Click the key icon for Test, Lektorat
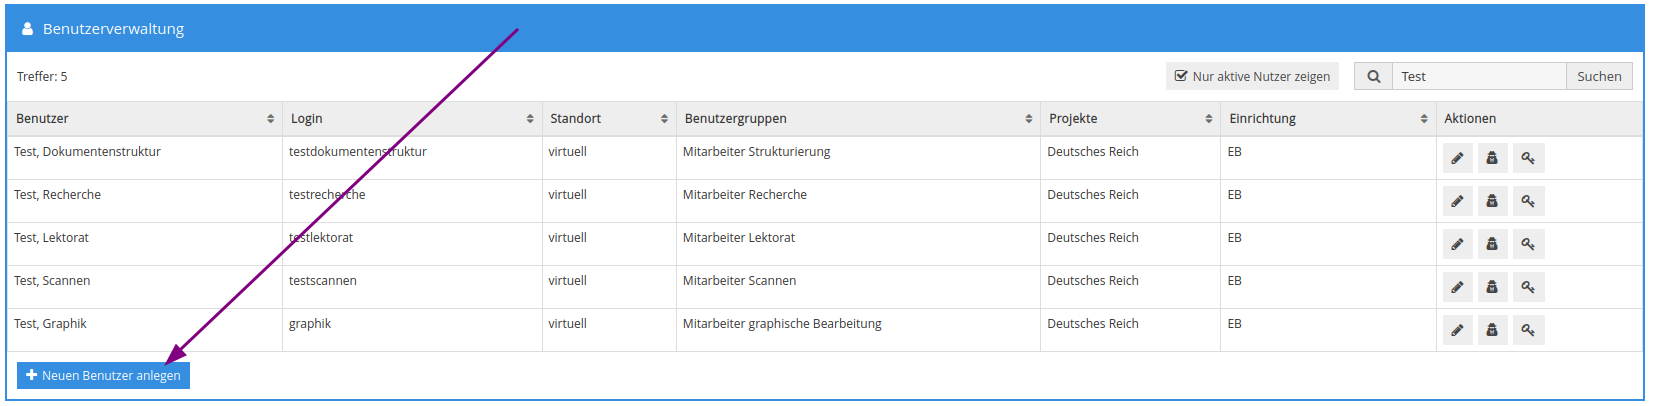Screen dimensions: 1654x406 point(1529,244)
